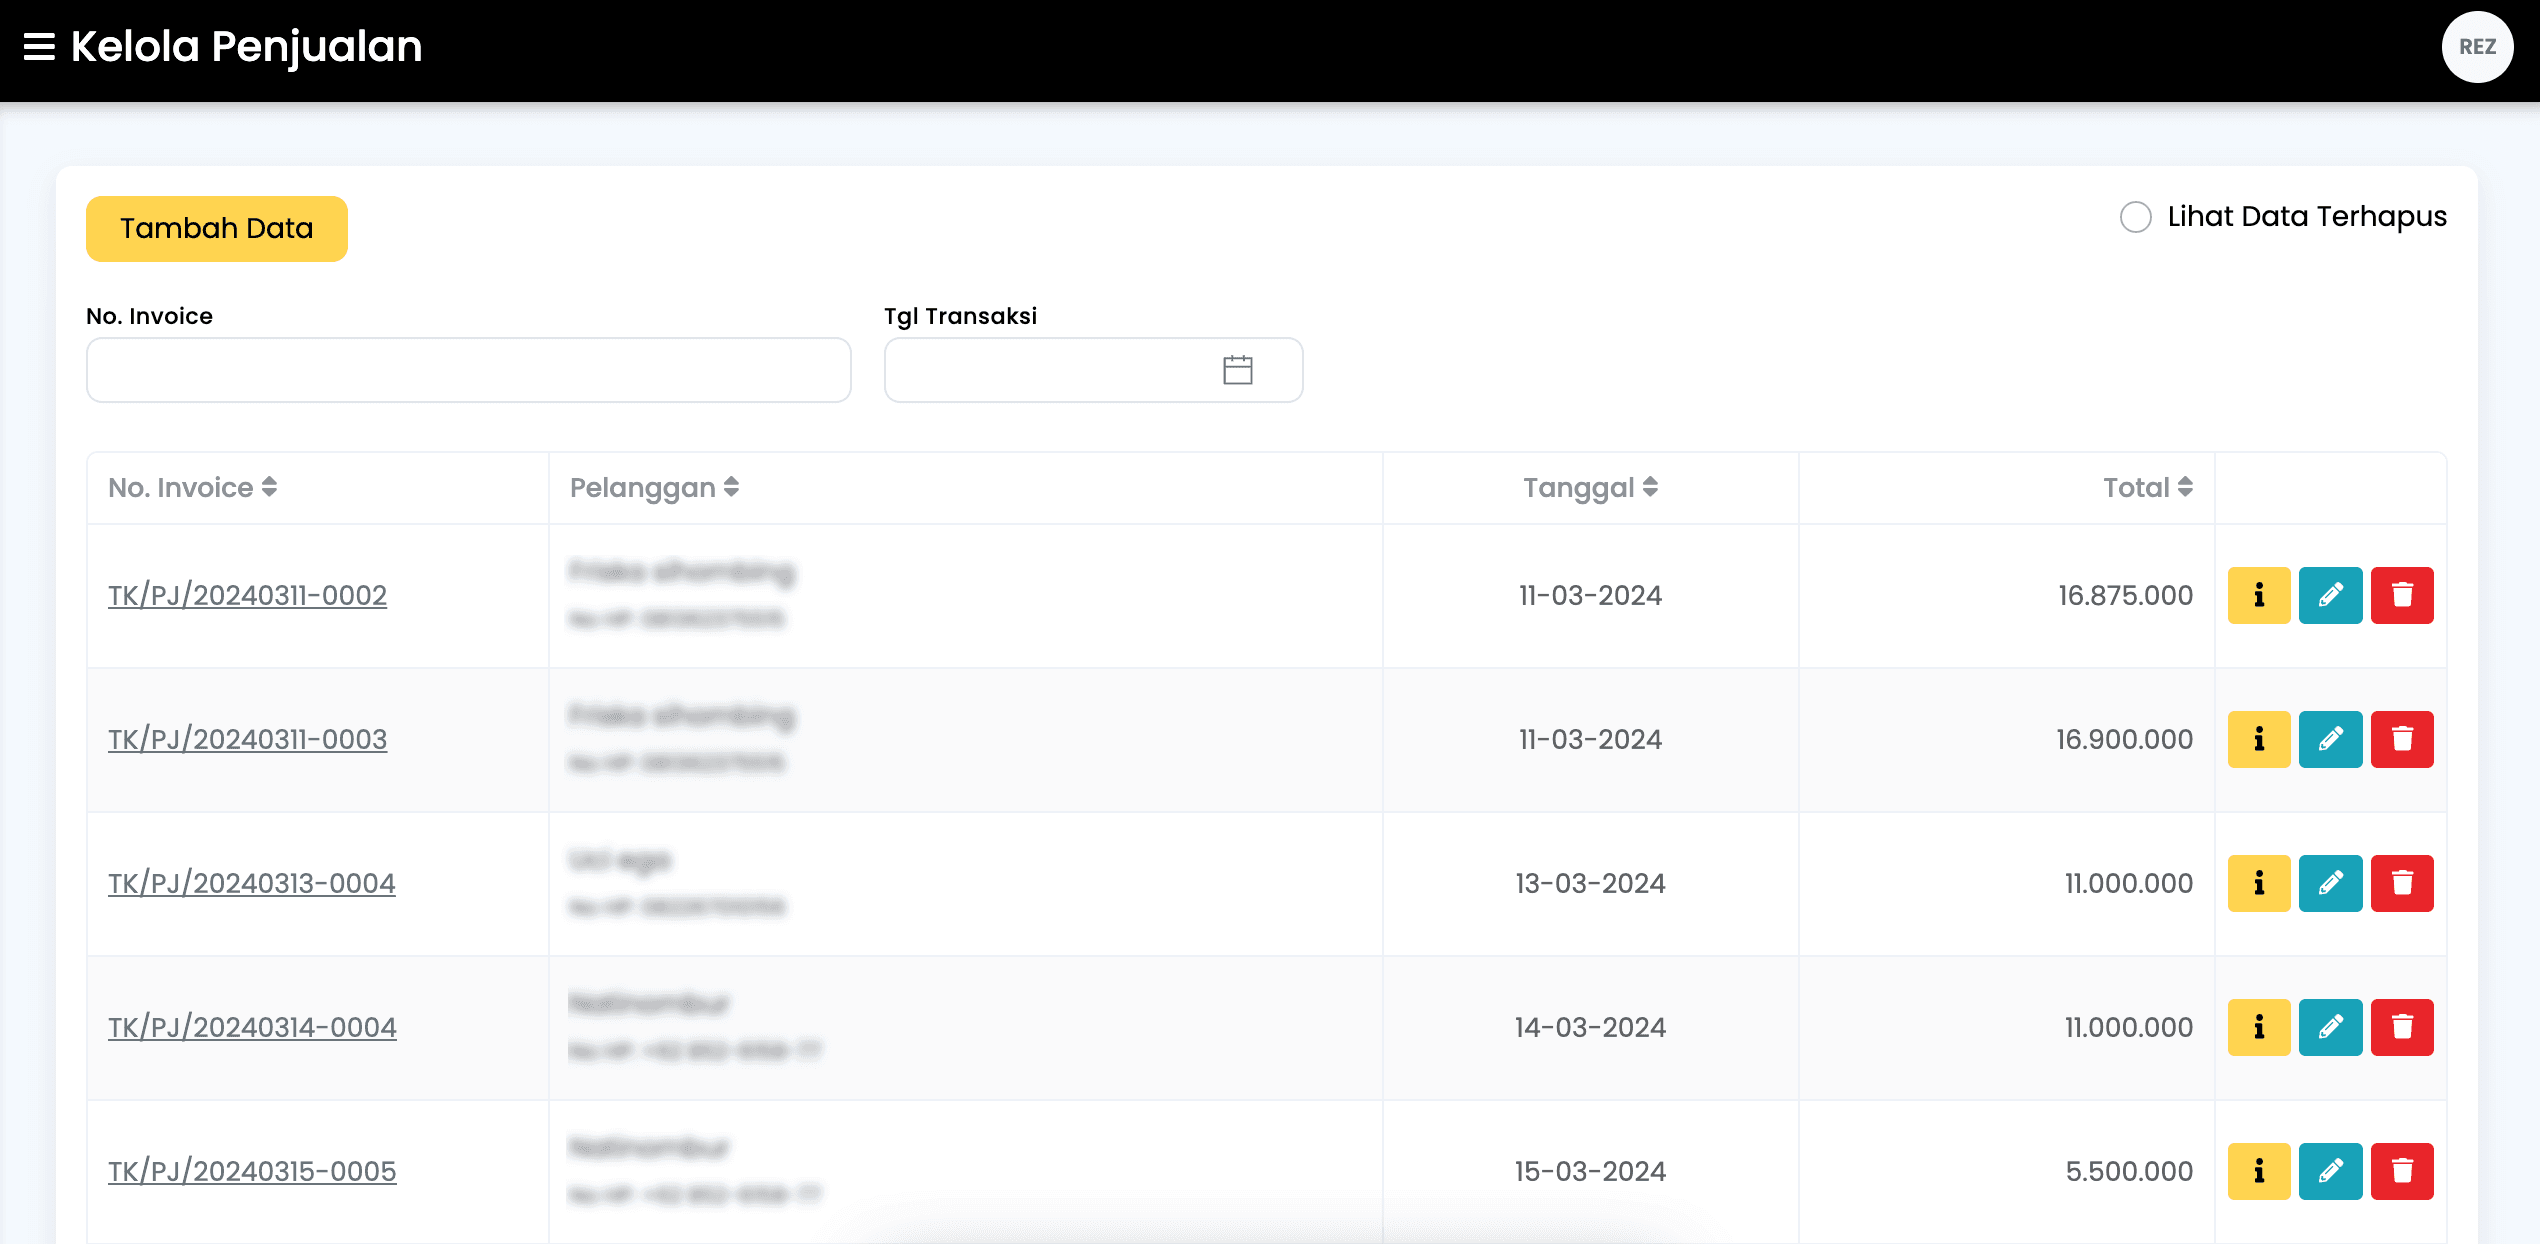Viewport: 2540px width, 1244px height.
Task: Open invoice link TK/PJ/20240313-0004
Action: 252,884
